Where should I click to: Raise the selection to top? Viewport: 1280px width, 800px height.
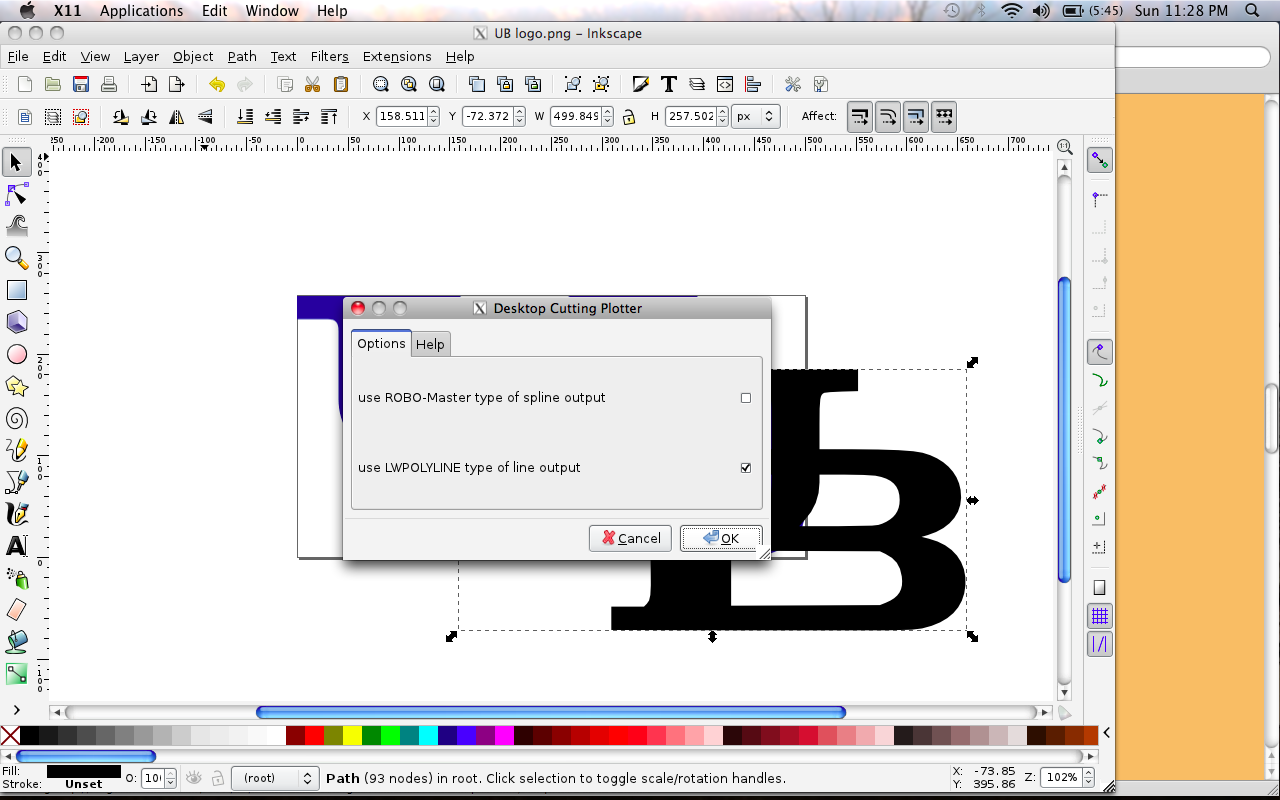point(329,117)
